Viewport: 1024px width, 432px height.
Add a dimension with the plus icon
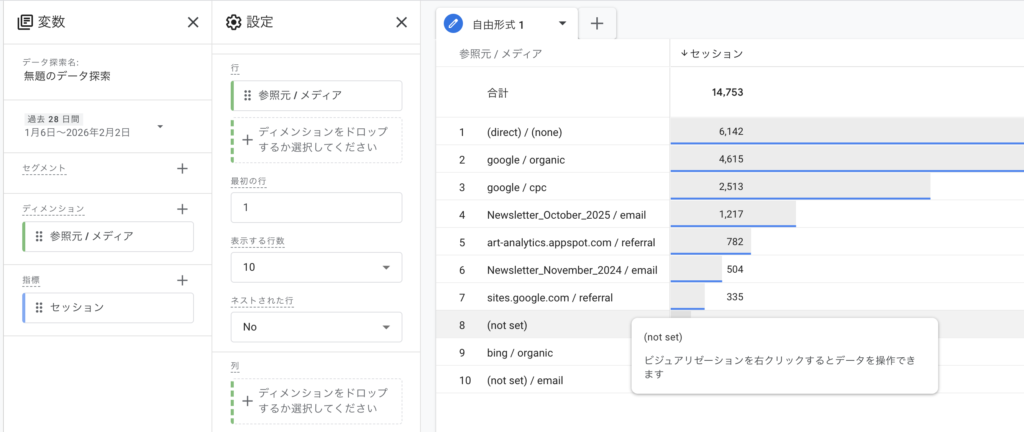[x=182, y=209]
